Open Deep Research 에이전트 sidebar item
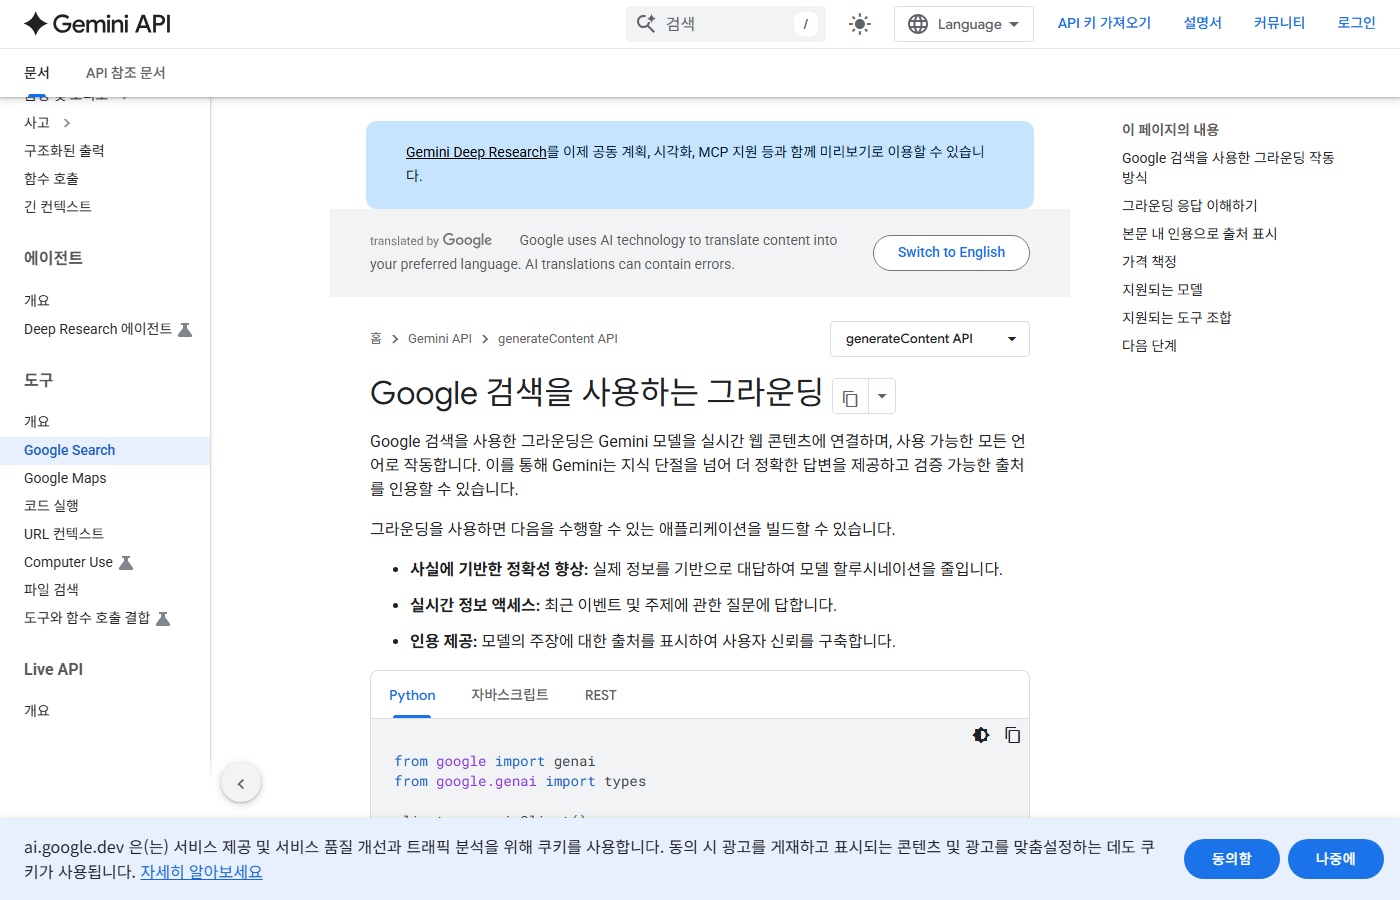This screenshot has height=900, width=1400. pos(98,329)
